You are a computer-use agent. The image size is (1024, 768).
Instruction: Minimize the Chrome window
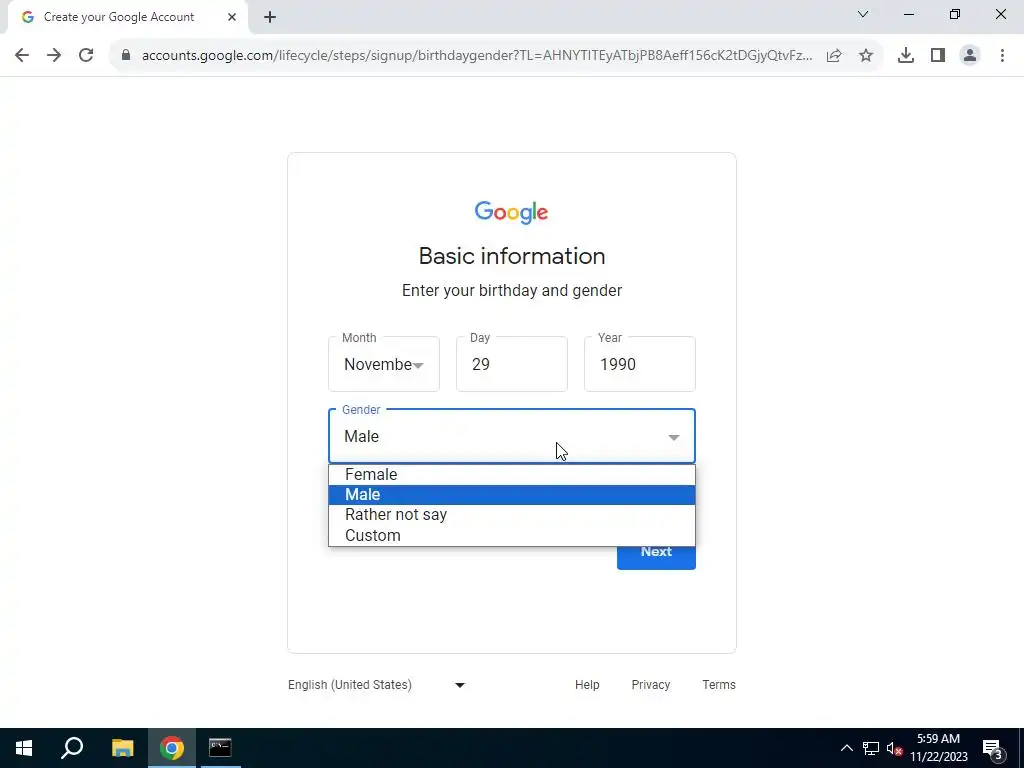click(908, 14)
